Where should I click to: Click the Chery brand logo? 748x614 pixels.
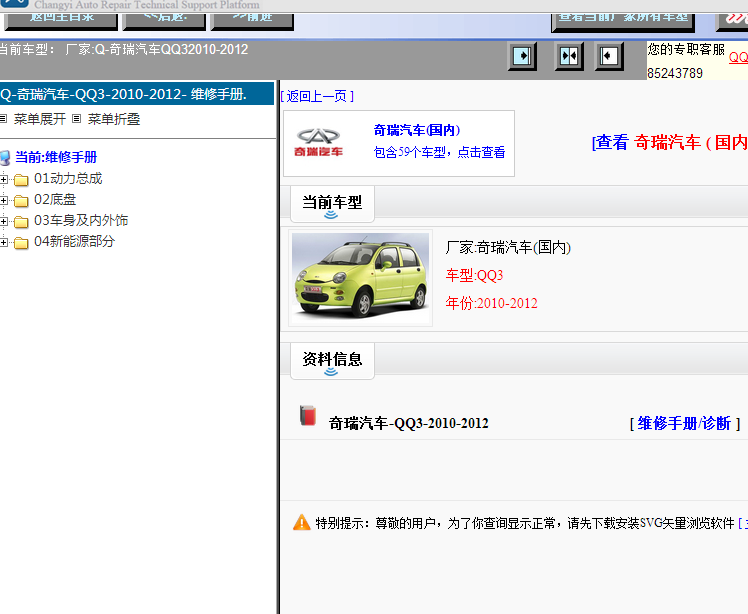tap(318, 143)
